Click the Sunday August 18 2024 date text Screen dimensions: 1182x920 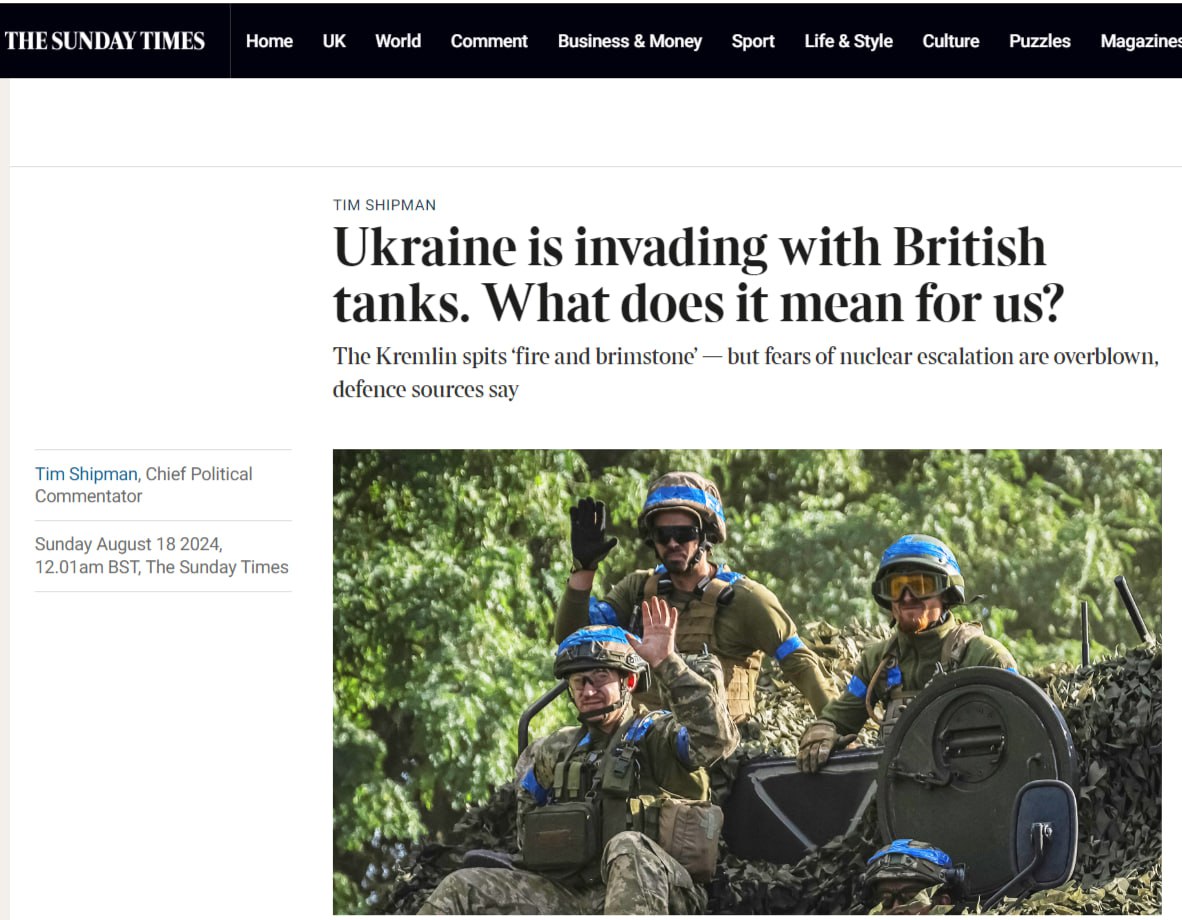point(128,544)
